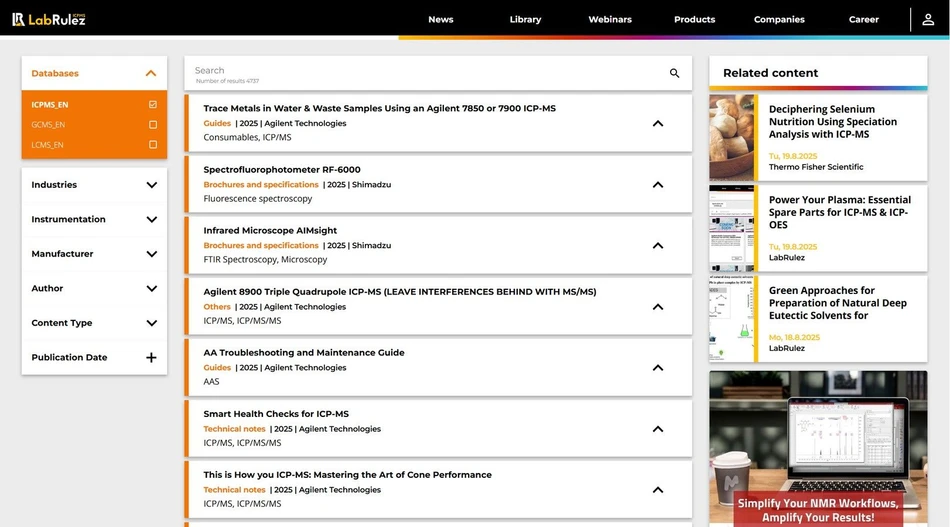This screenshot has width=950, height=527.
Task: Click Thermo Fisher Scientific publisher text
Action: click(x=816, y=167)
